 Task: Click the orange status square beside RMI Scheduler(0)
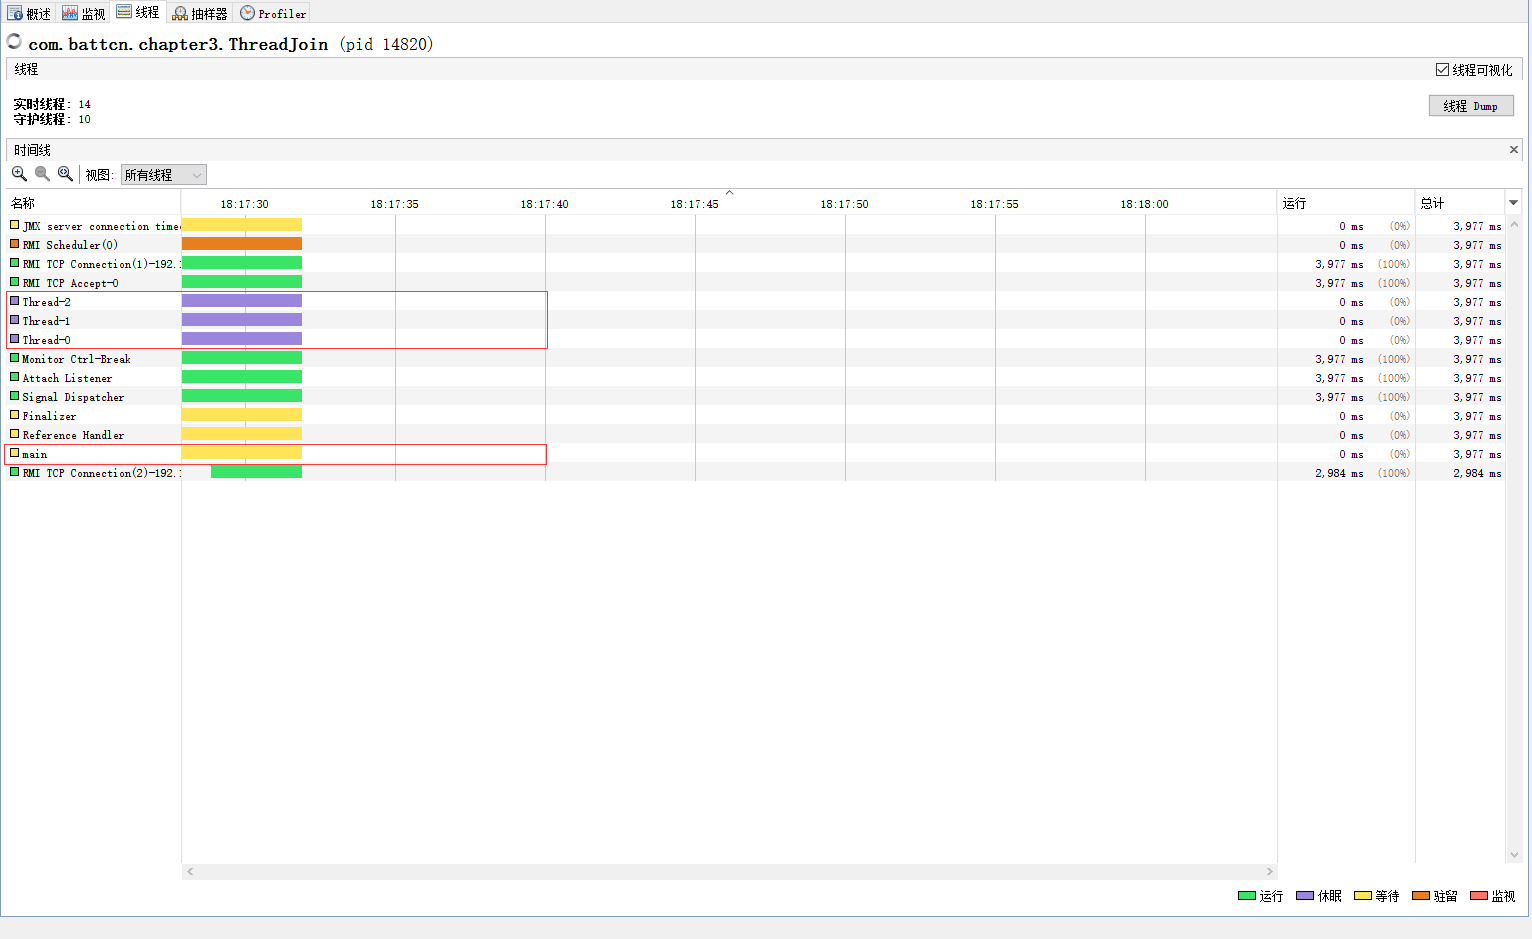(12, 244)
